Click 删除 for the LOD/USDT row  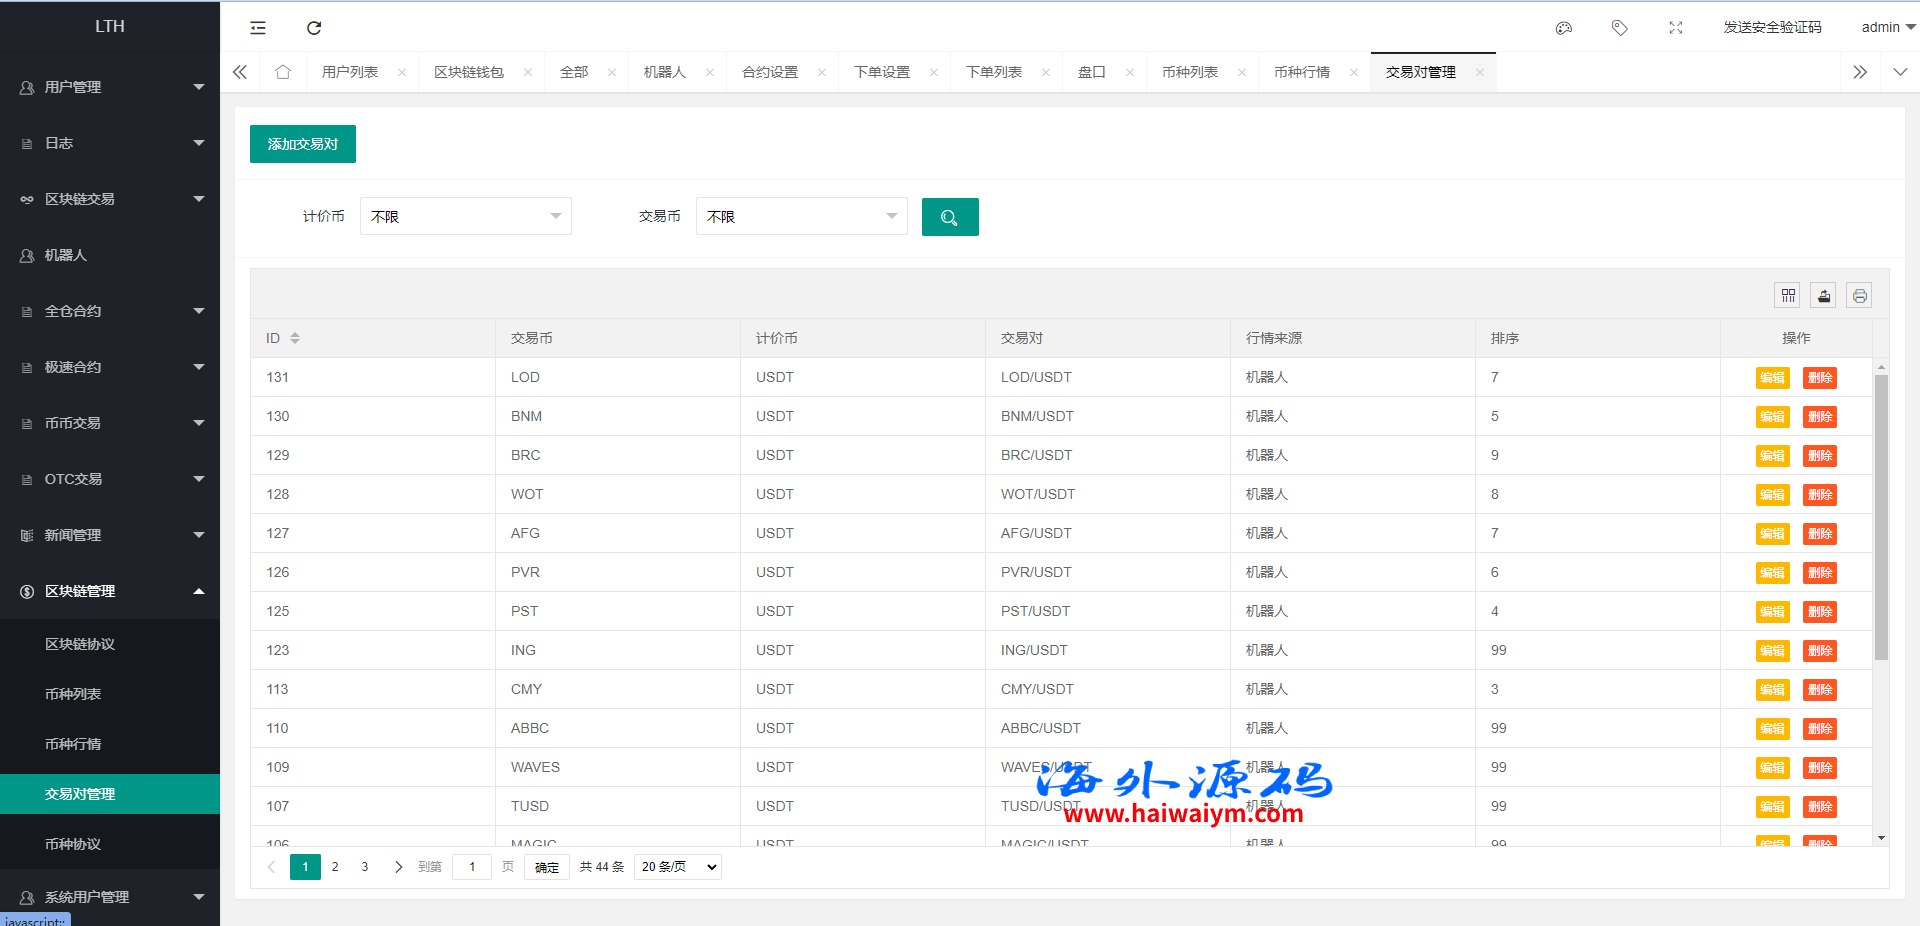(1819, 378)
